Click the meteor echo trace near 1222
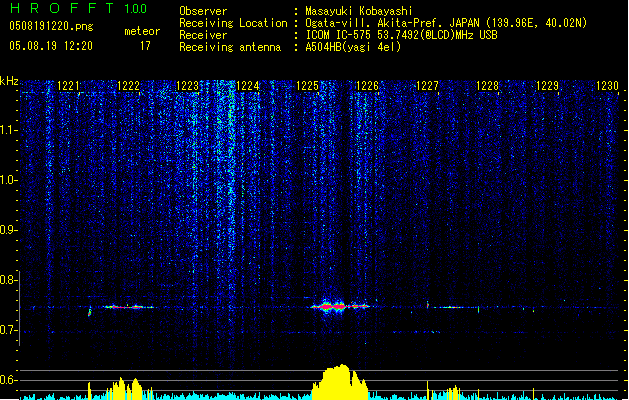The width and height of the screenshot is (629, 400). 128,307
